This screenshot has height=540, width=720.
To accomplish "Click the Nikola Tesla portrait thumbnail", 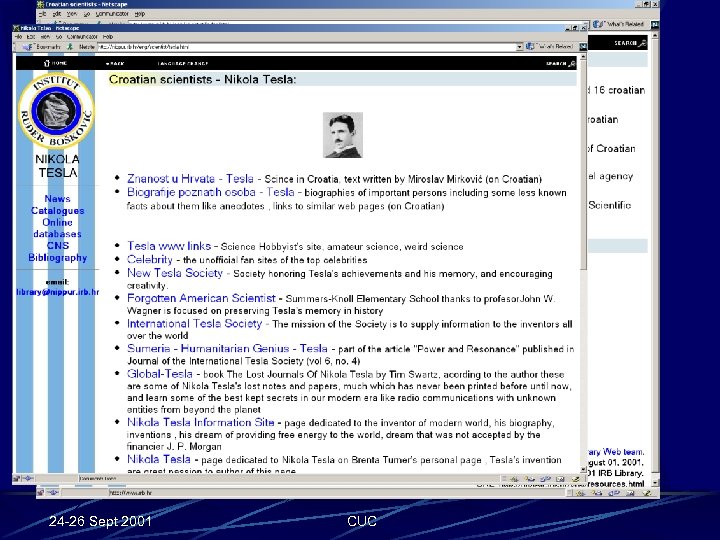I will point(343,135).
